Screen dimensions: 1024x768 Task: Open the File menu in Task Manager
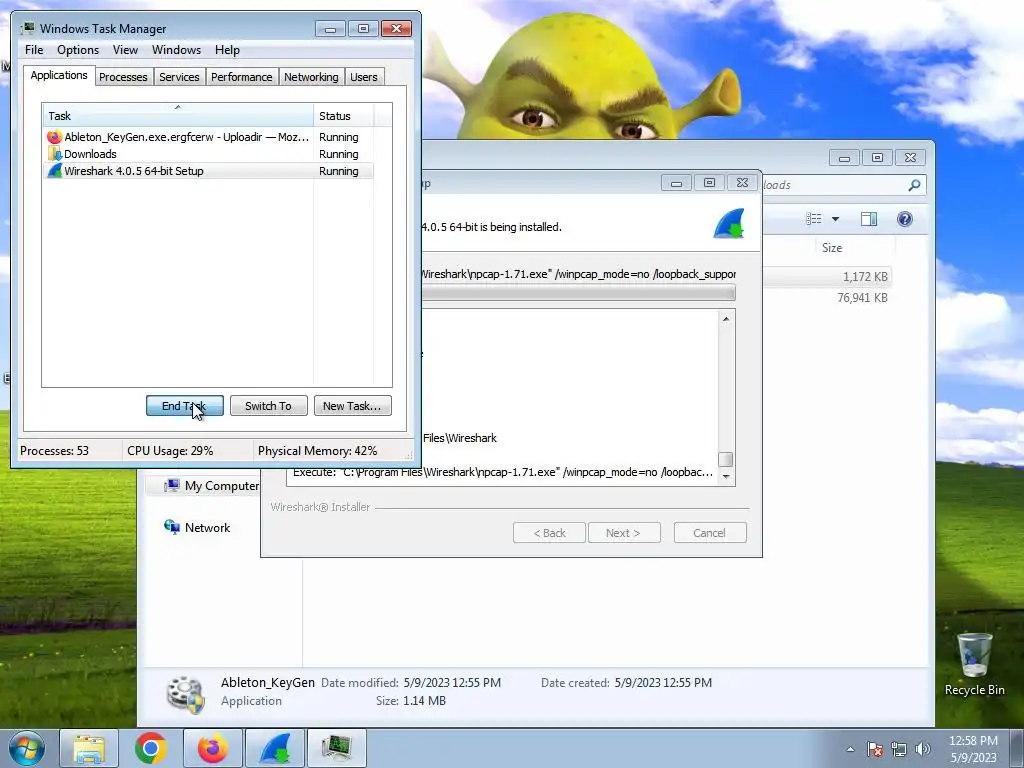pyautogui.click(x=34, y=50)
